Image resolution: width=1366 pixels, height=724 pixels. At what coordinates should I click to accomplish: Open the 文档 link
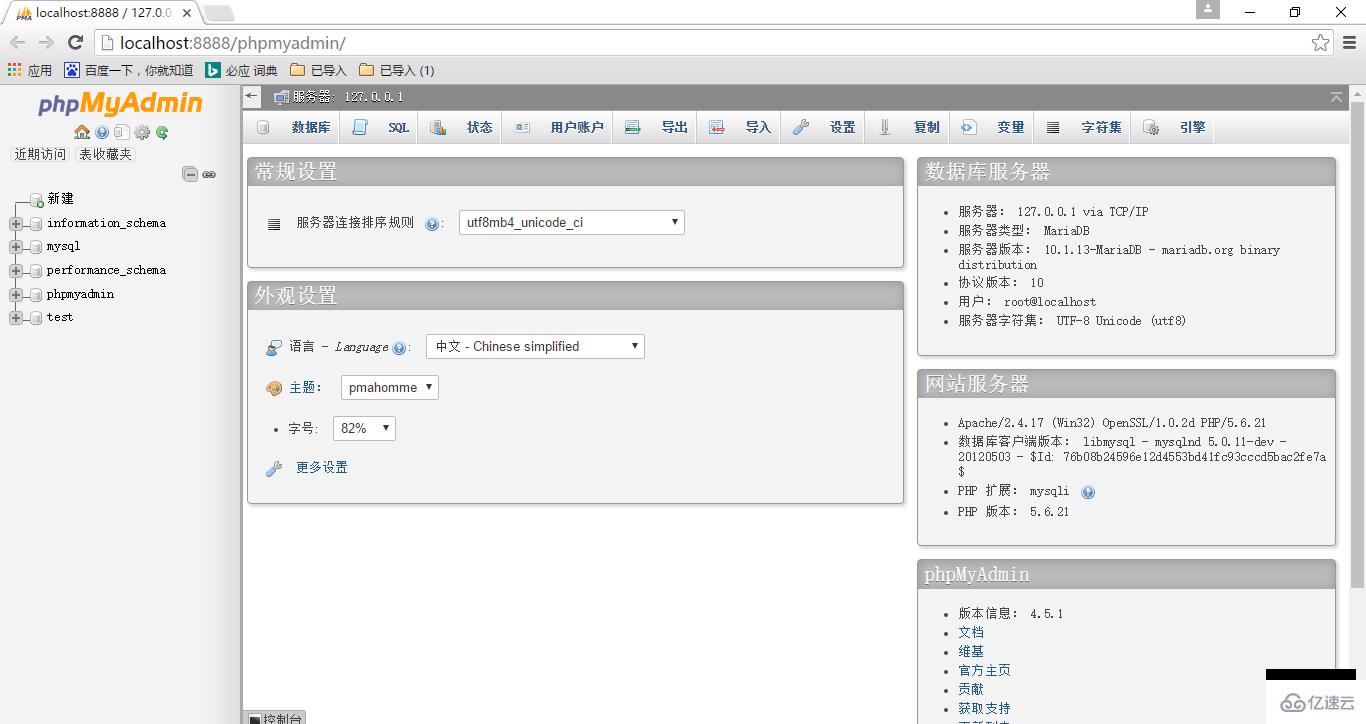click(x=971, y=632)
